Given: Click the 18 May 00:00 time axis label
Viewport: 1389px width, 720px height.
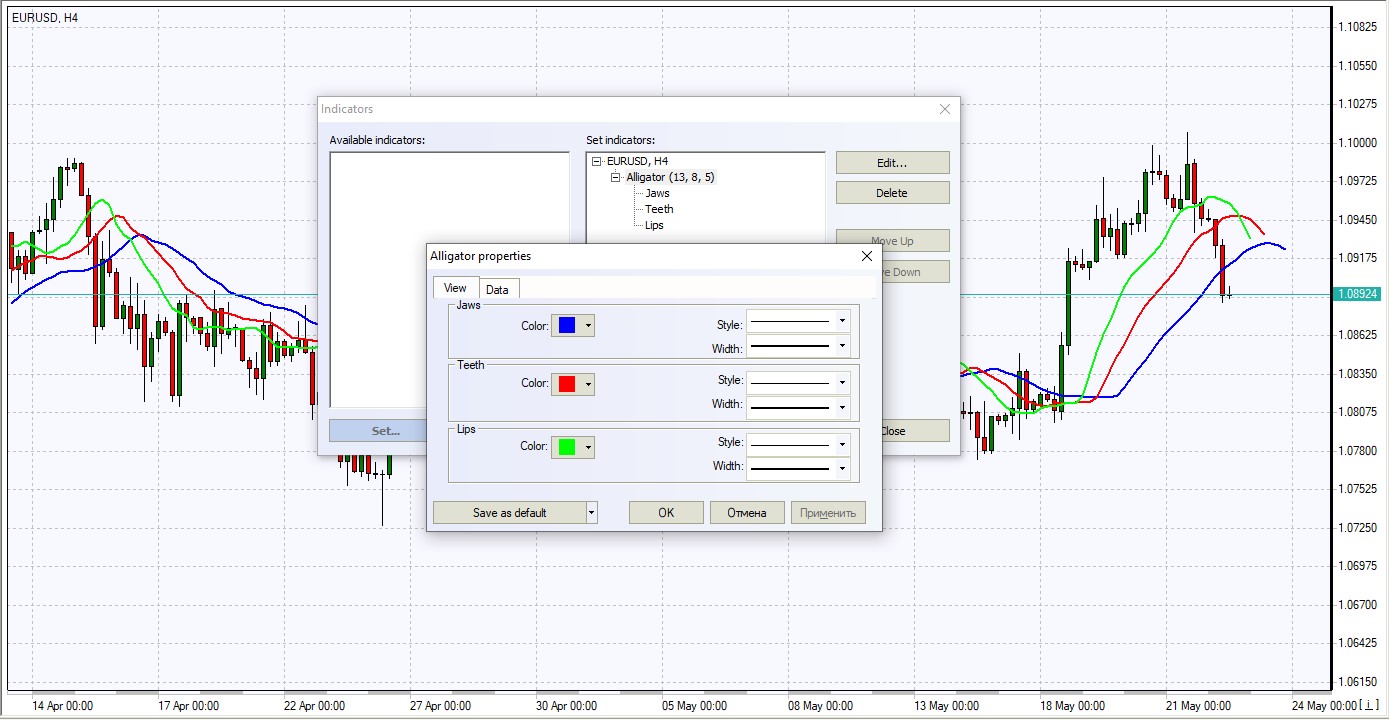Looking at the screenshot, I should [1072, 706].
